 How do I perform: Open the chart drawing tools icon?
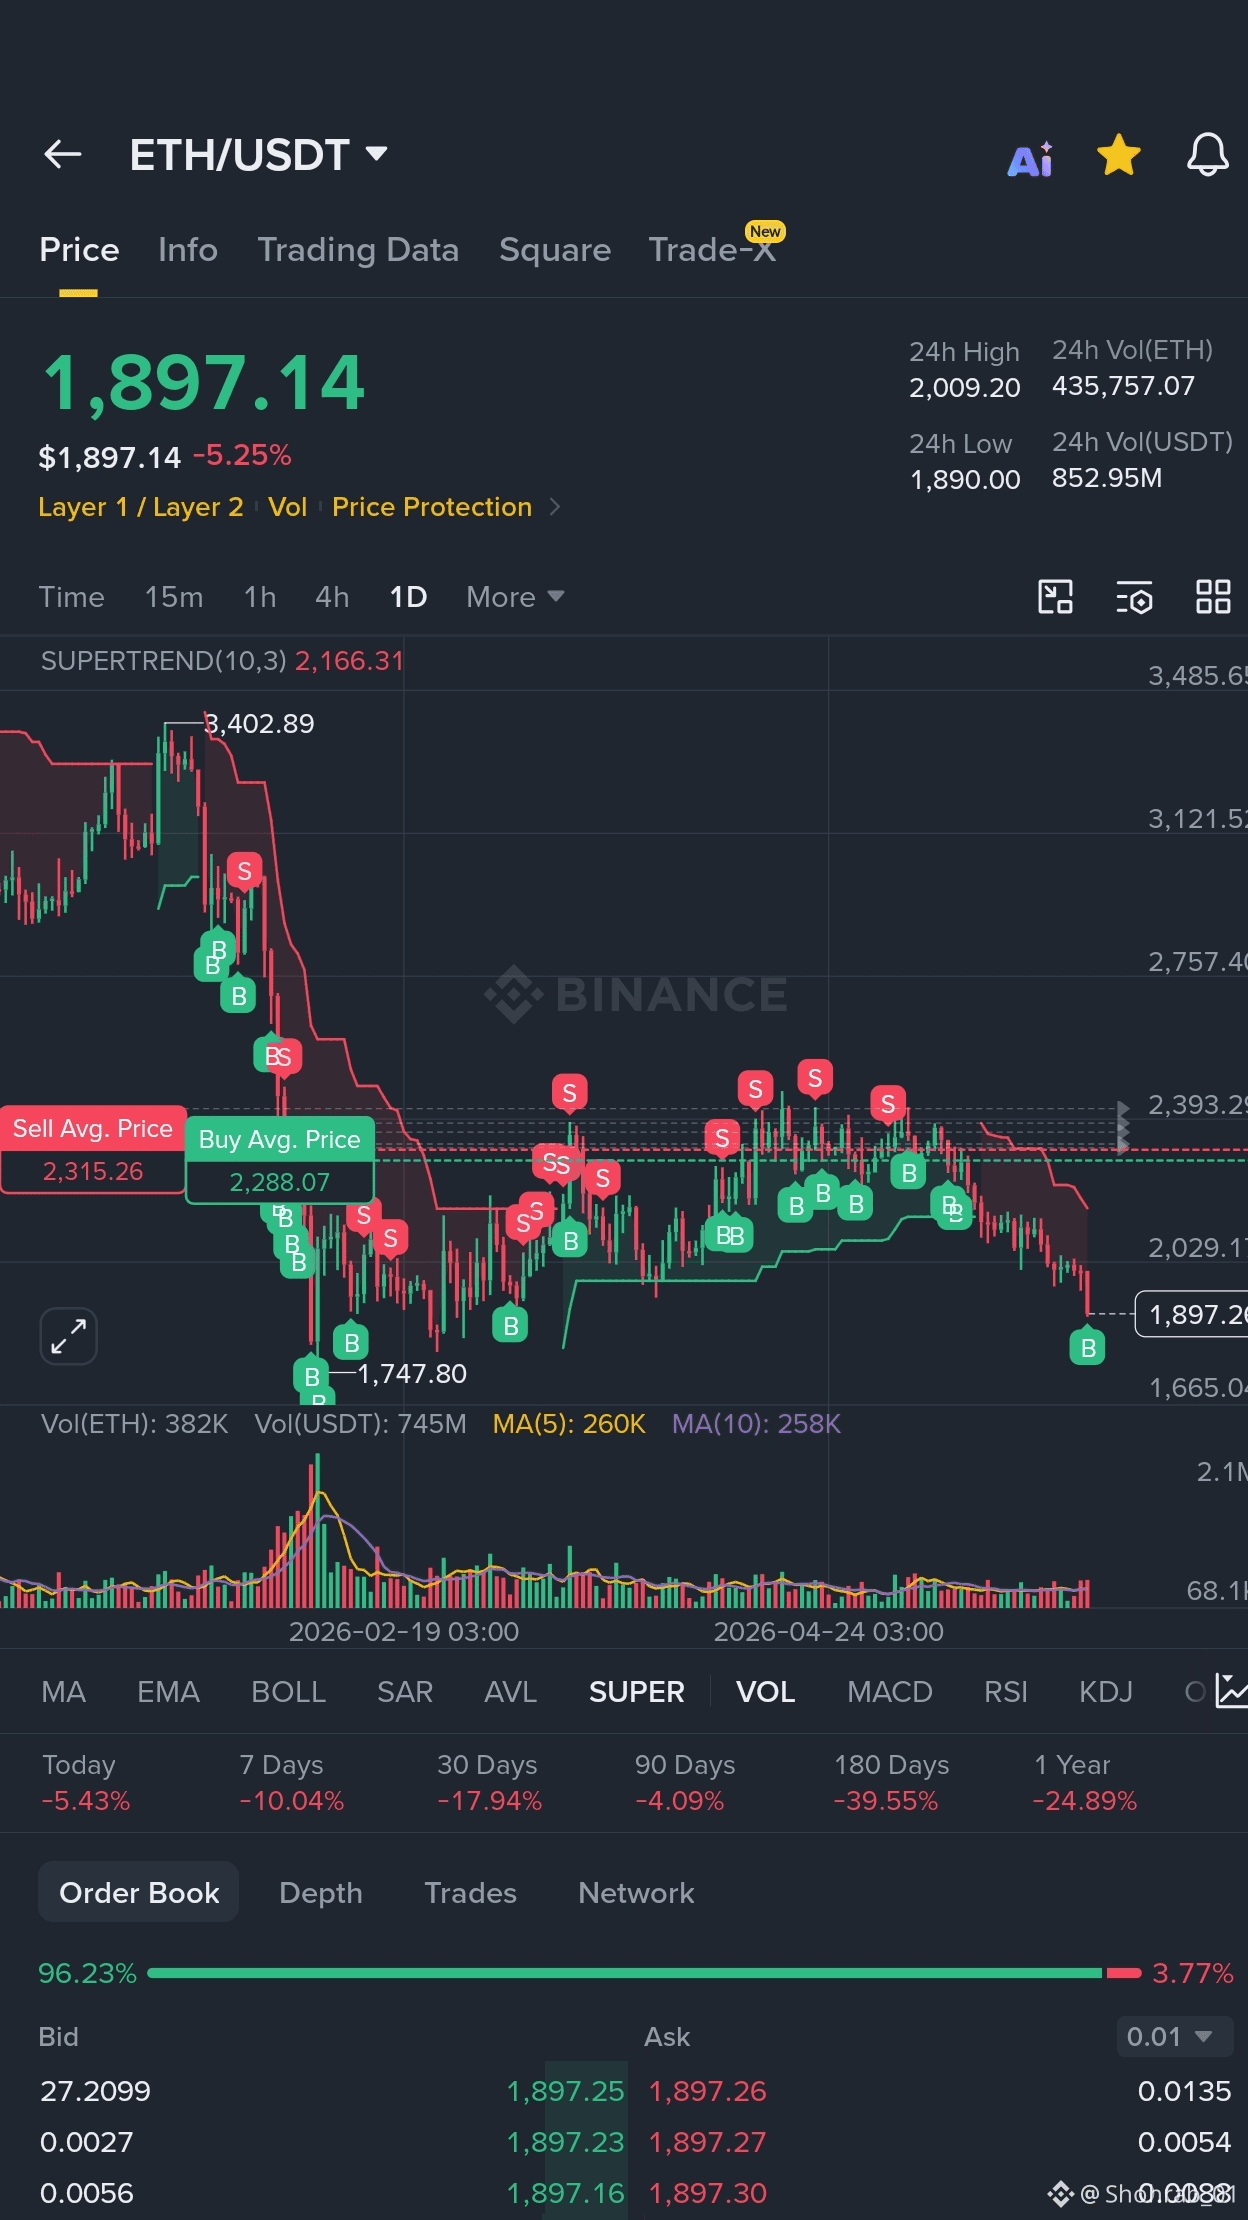[1055, 597]
